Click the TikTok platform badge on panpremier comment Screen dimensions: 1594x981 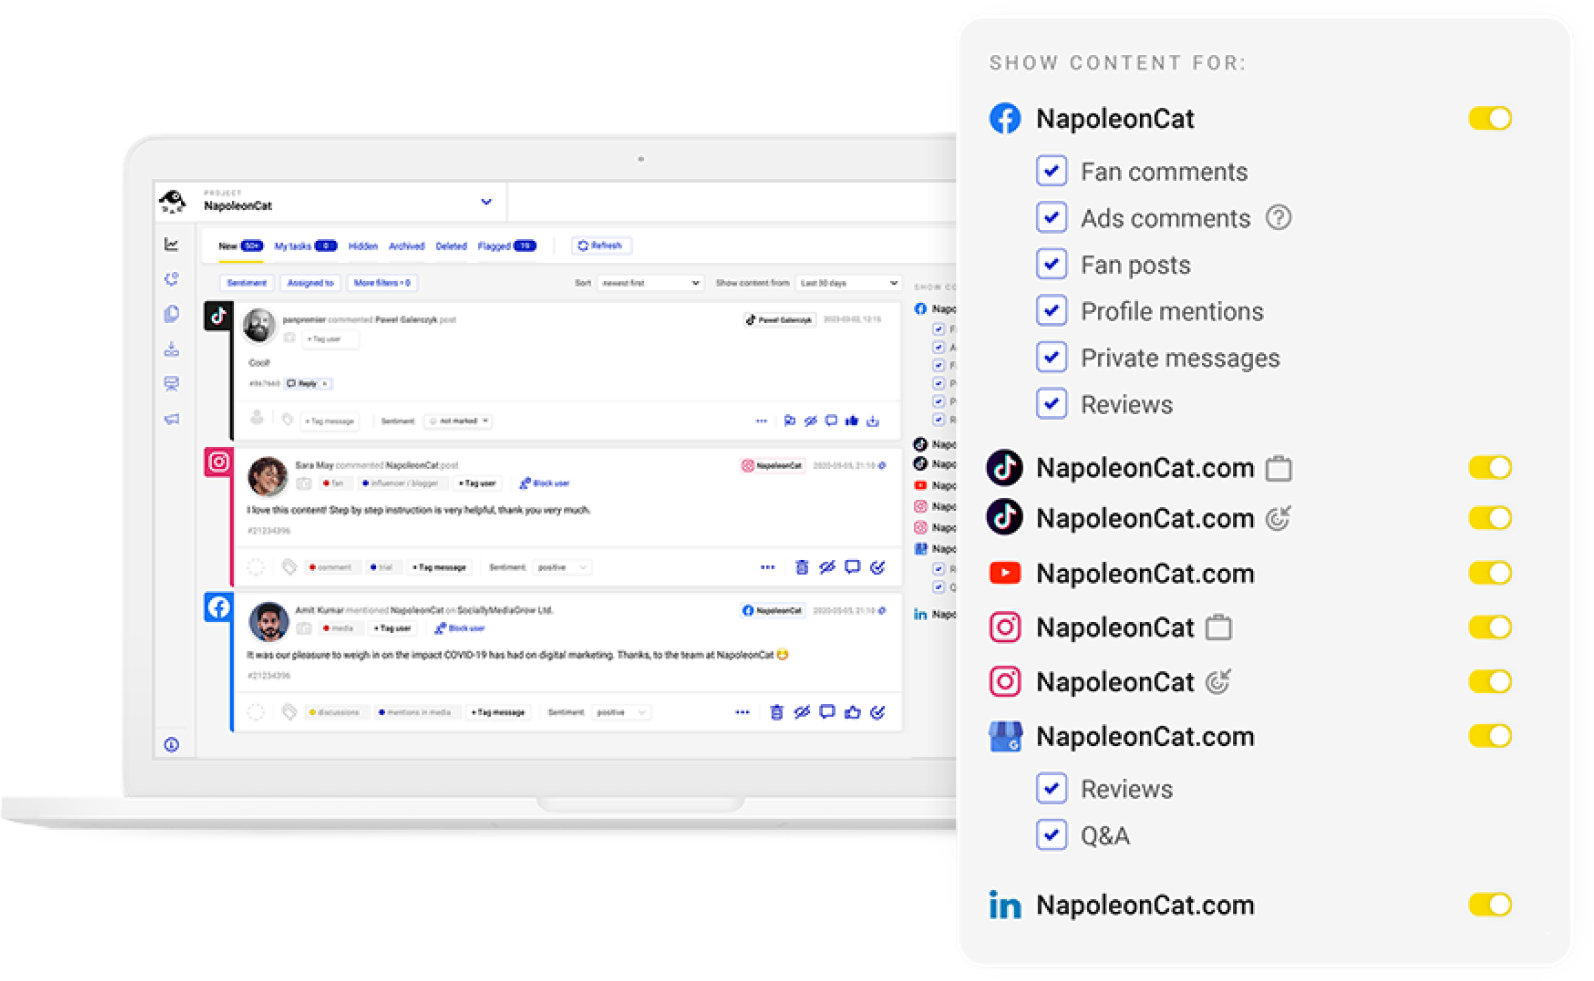click(219, 316)
